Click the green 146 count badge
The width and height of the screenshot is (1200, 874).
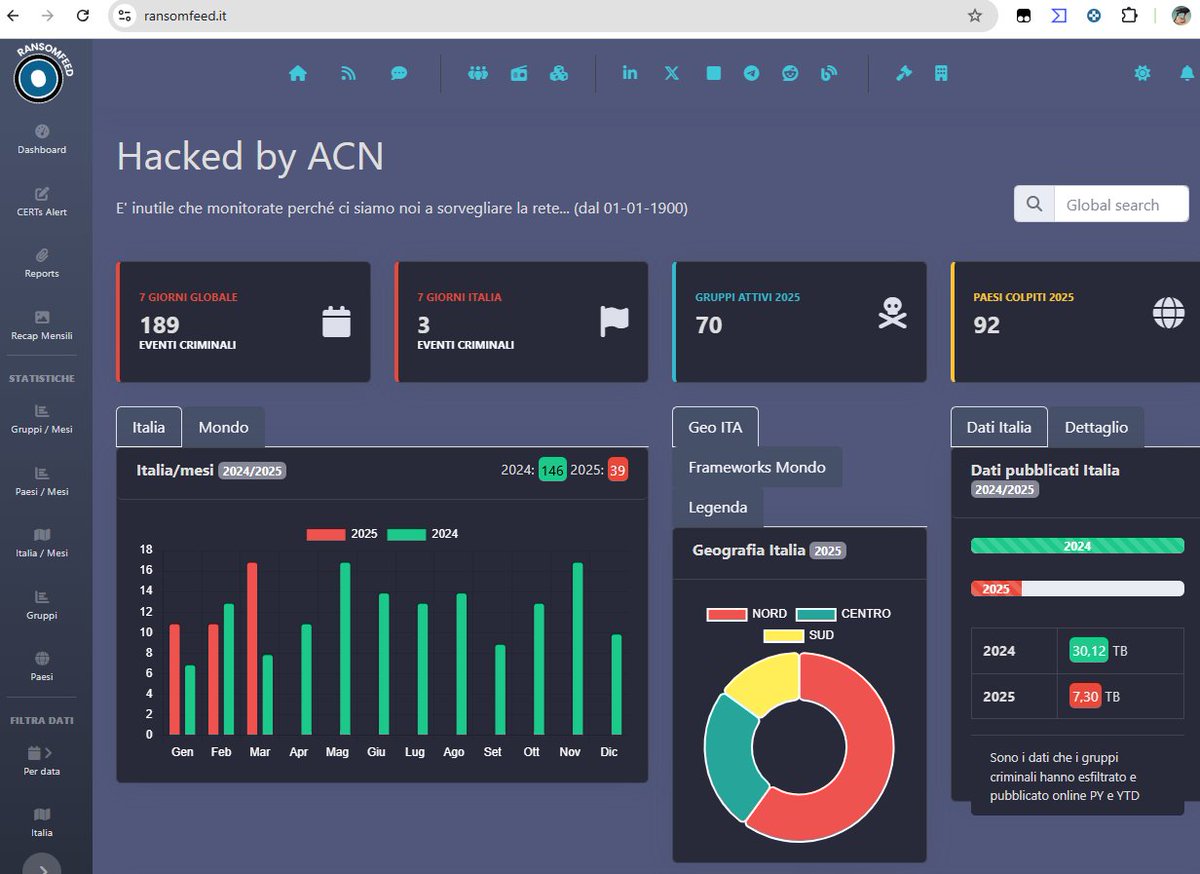coord(552,470)
